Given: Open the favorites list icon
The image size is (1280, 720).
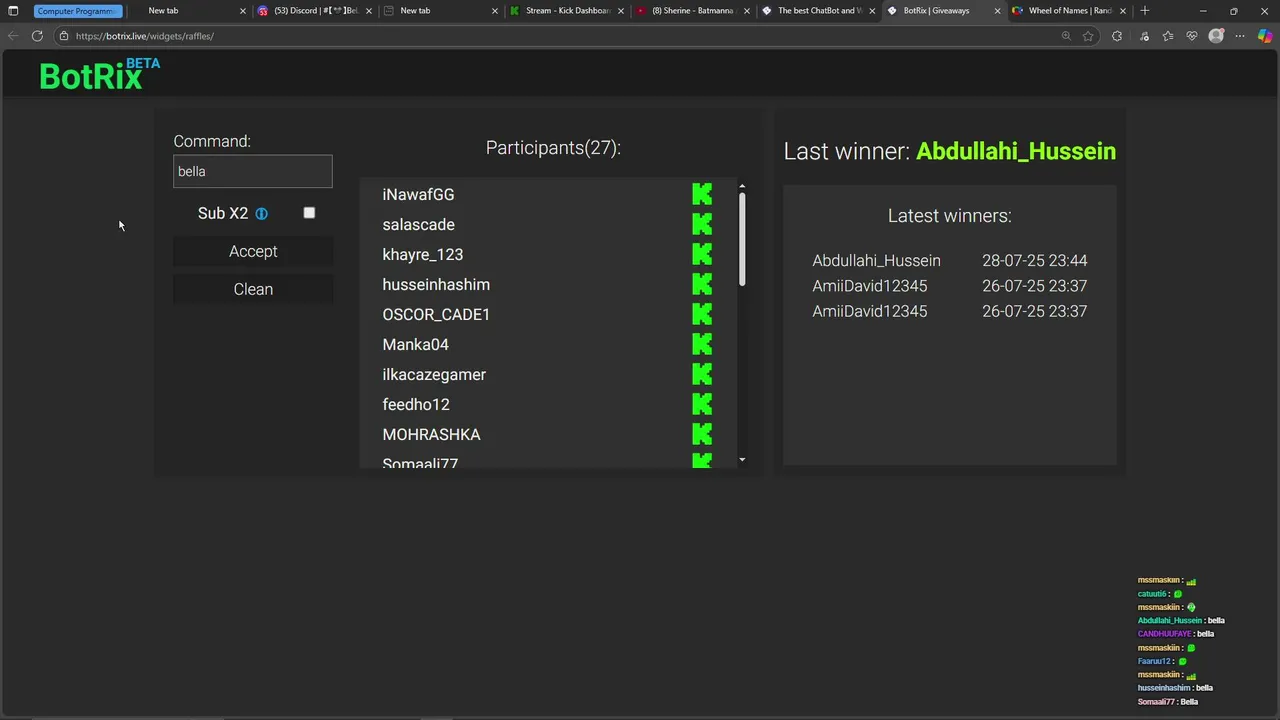Looking at the screenshot, I should click(x=1167, y=36).
